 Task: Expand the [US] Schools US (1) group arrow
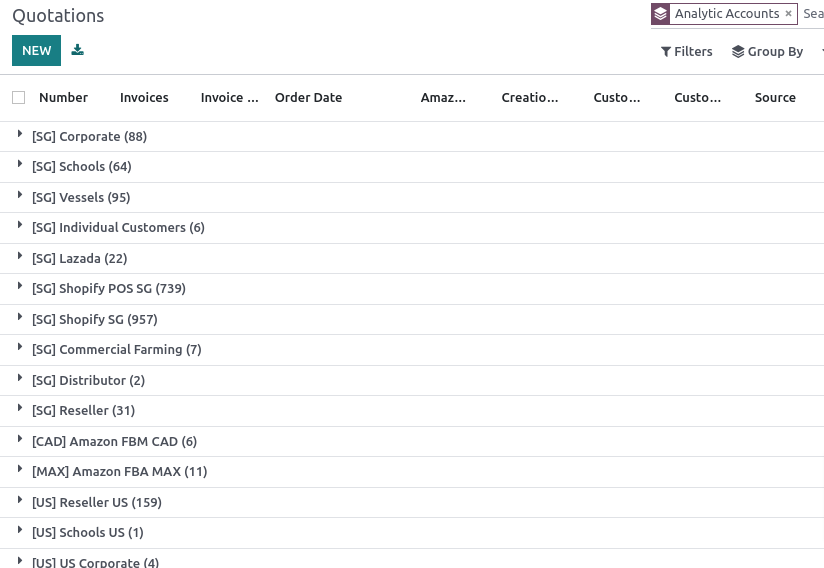pyautogui.click(x=19, y=529)
